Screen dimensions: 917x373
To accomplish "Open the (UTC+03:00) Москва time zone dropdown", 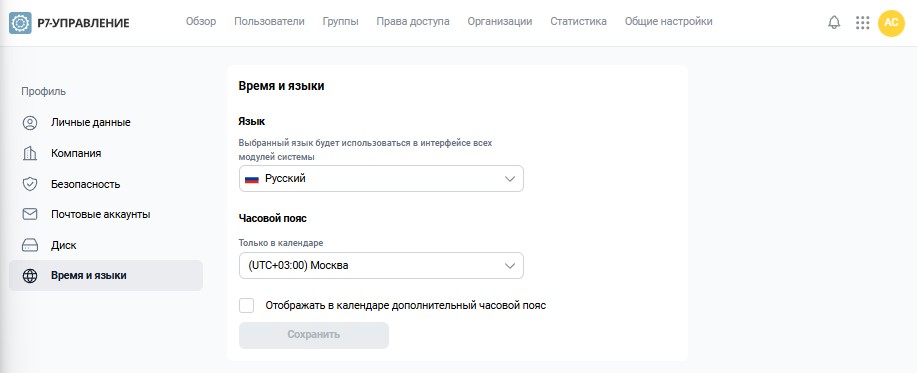I will point(381,265).
